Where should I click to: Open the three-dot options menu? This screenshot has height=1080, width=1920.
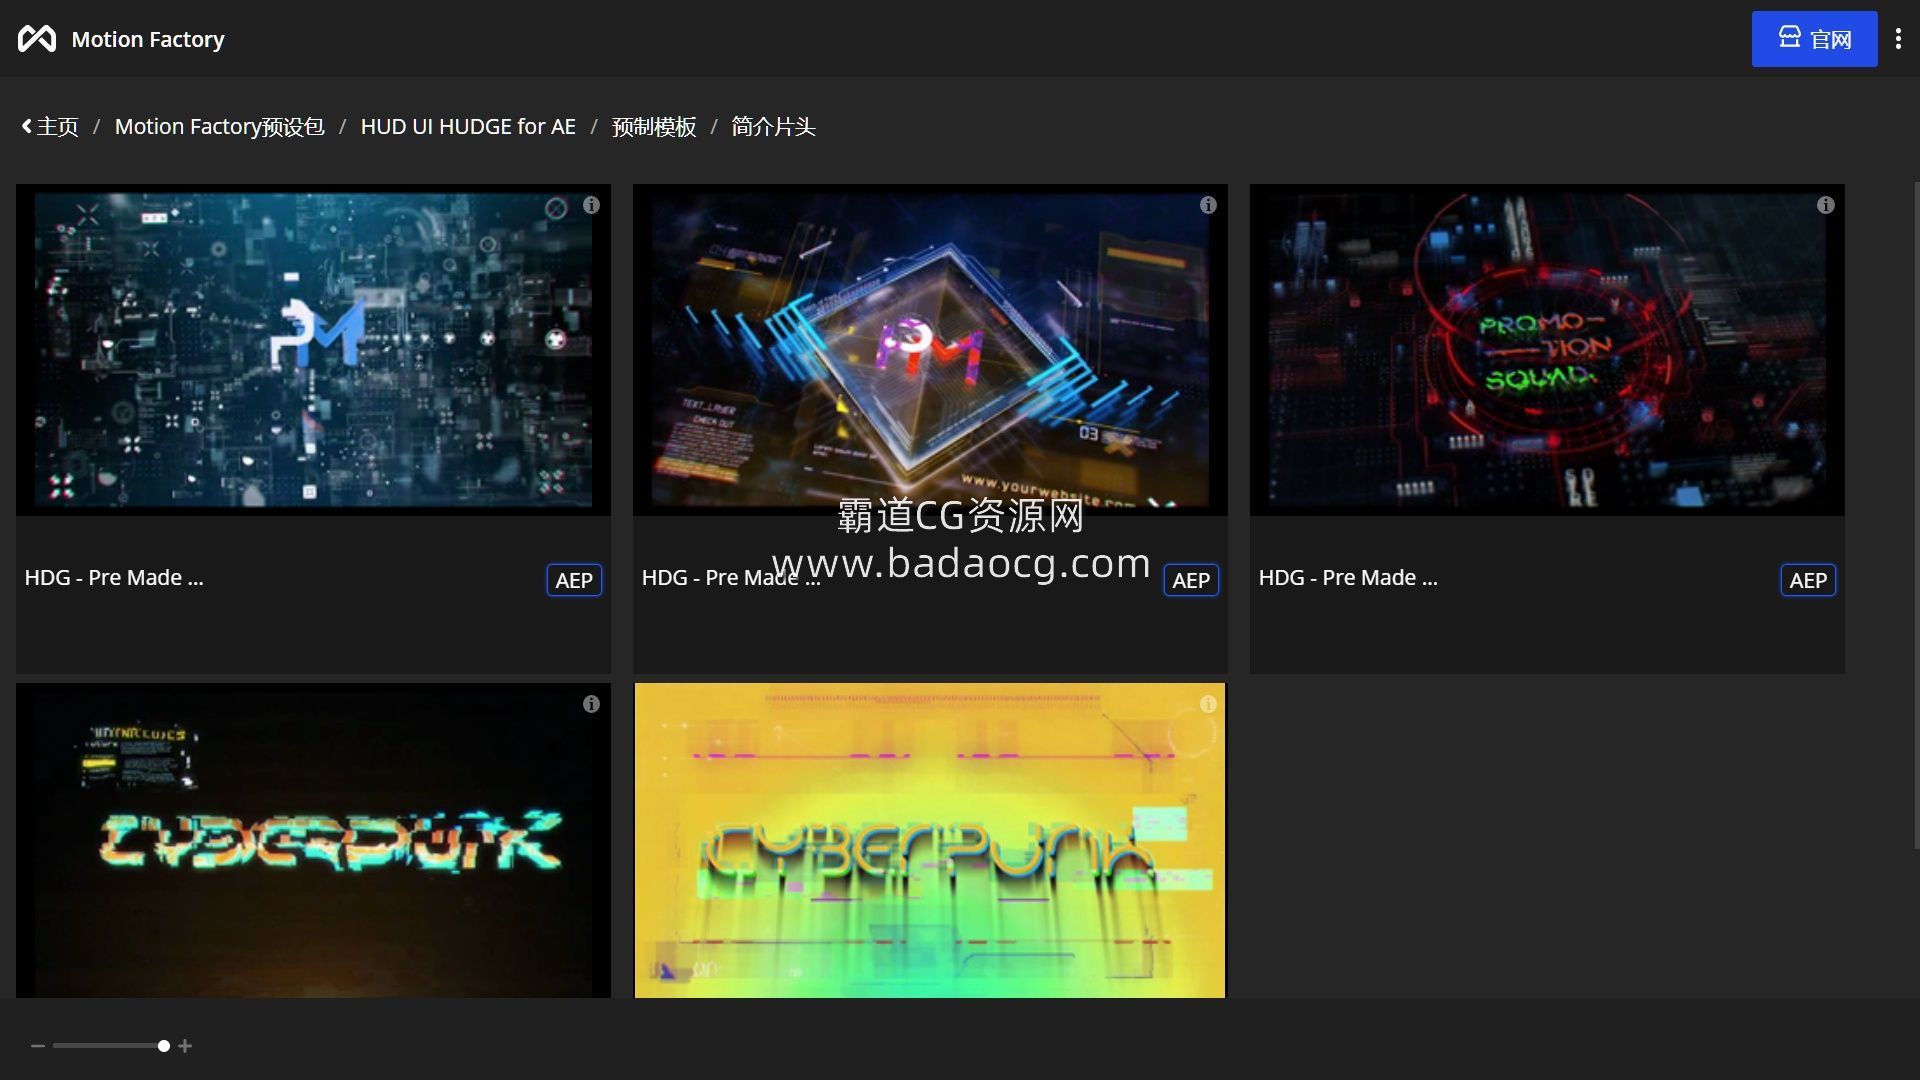tap(1898, 39)
